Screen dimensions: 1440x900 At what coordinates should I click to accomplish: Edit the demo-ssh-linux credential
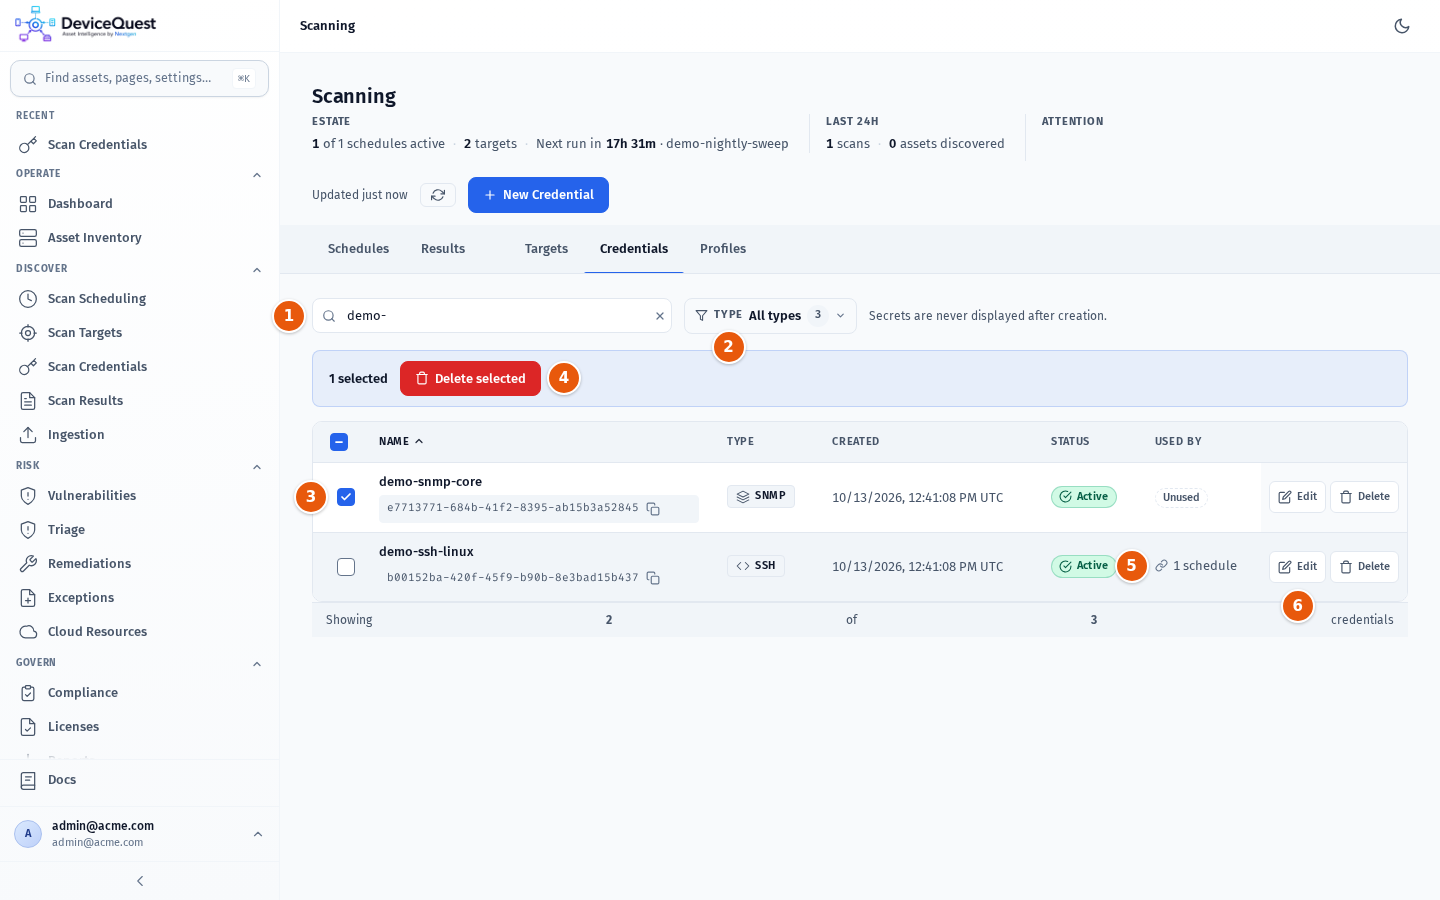(1297, 567)
